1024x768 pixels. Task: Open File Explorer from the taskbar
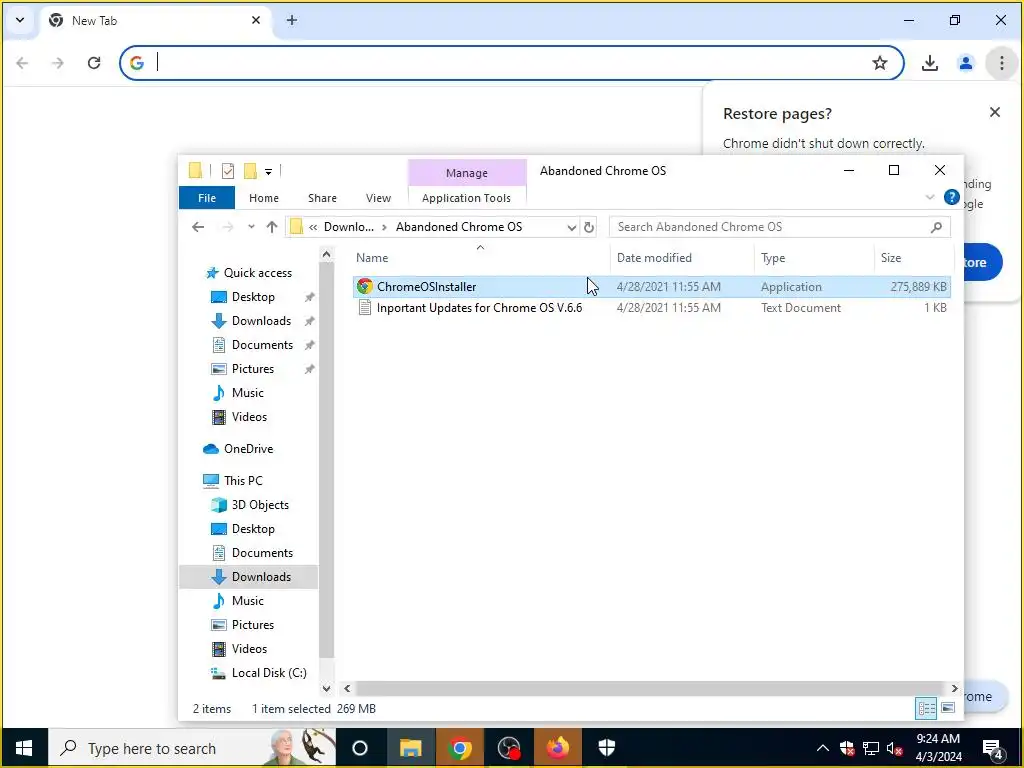411,748
